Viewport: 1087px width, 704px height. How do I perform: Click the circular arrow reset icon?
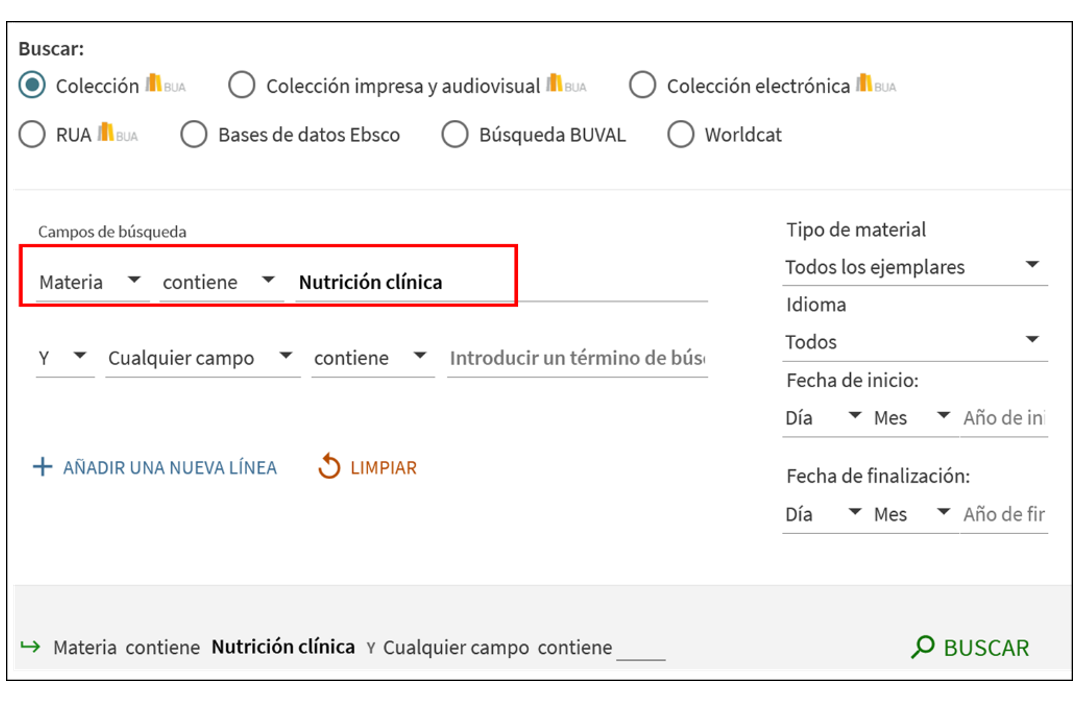(x=329, y=467)
